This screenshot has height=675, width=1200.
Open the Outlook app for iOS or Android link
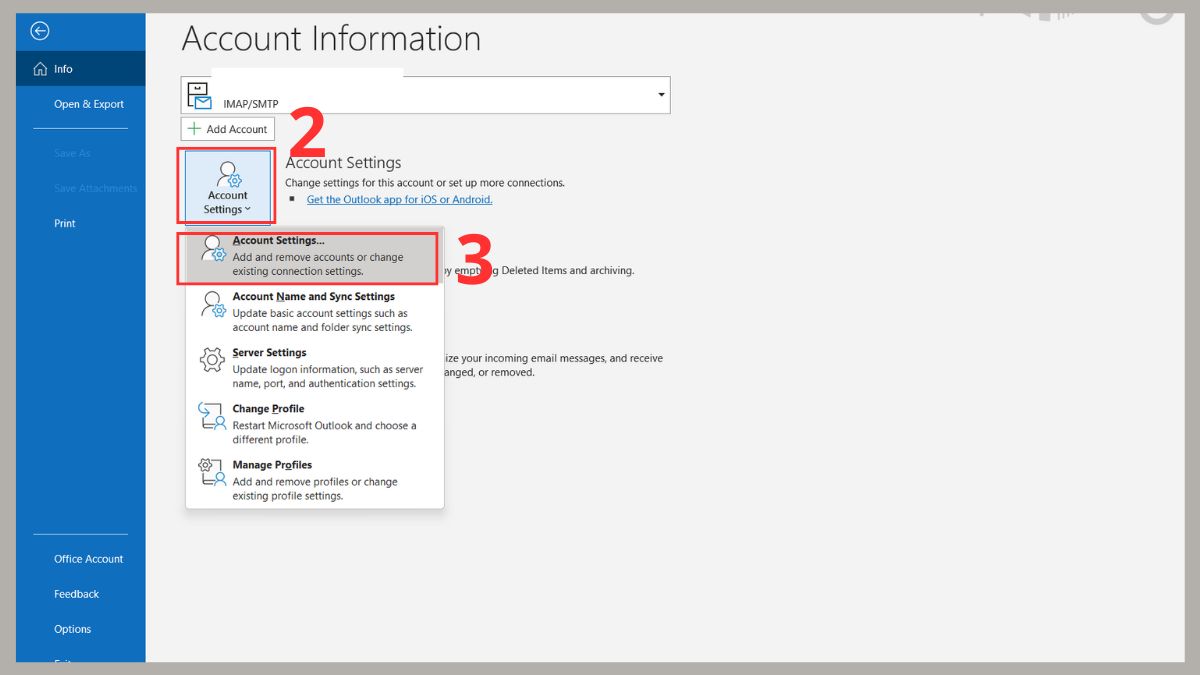pyautogui.click(x=398, y=199)
